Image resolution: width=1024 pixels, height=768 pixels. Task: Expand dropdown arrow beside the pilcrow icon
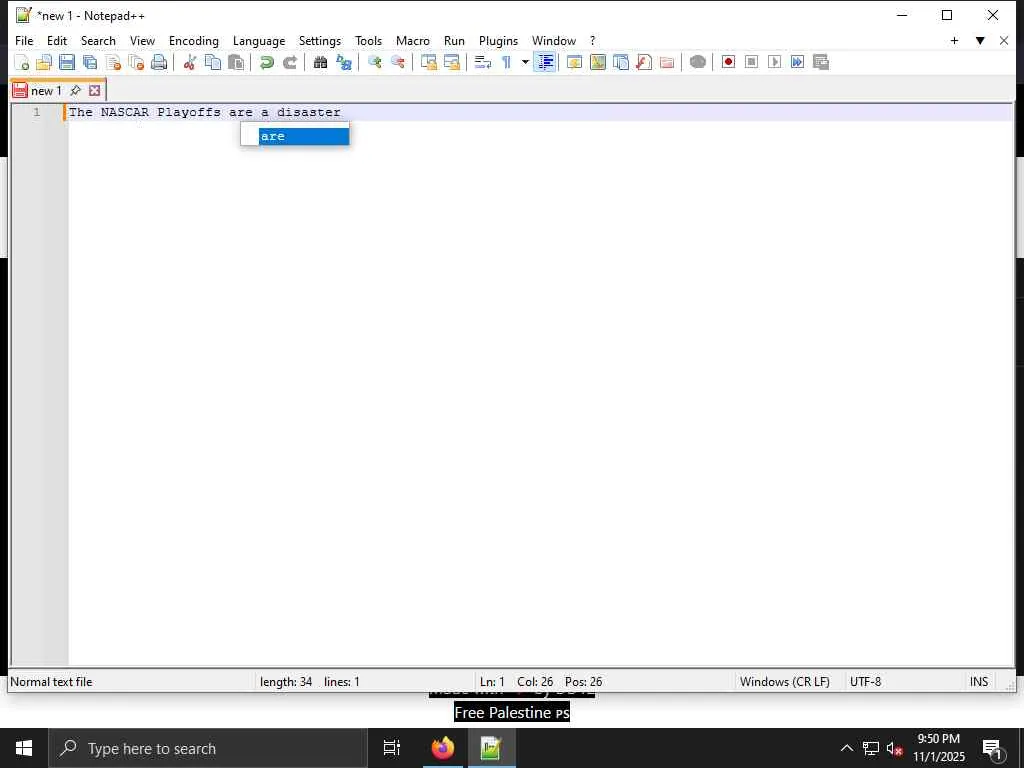pyautogui.click(x=524, y=62)
